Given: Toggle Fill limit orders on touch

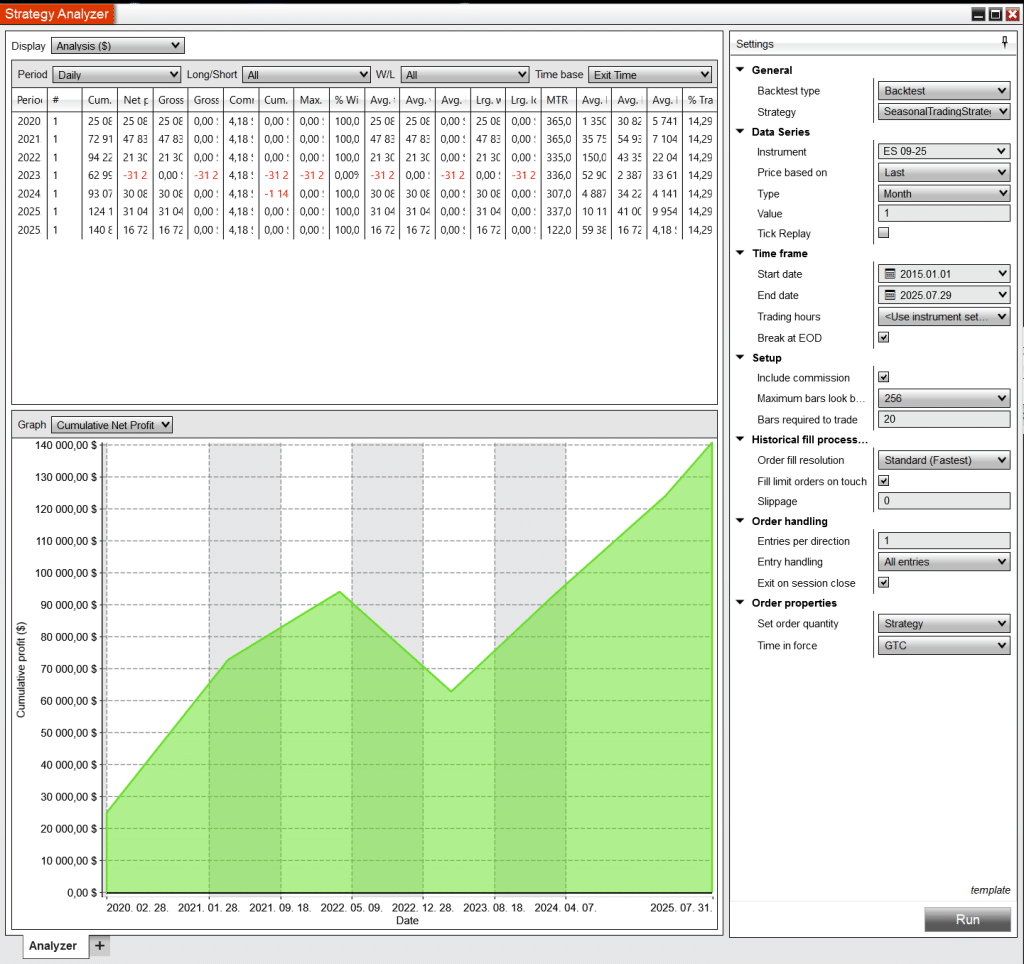Looking at the screenshot, I should coord(883,481).
